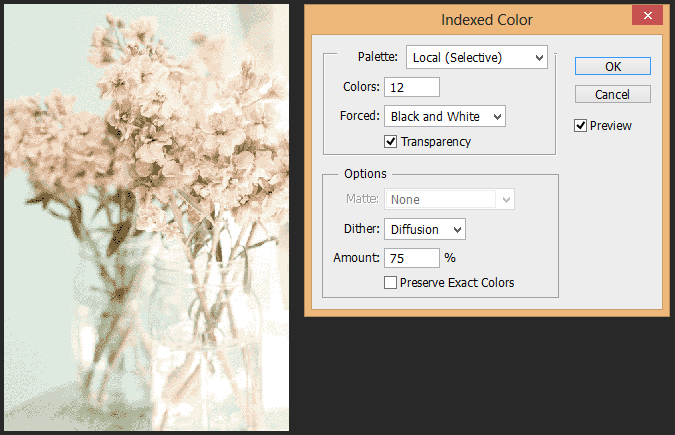
Task: Open the Dither dropdown showing Diffusion
Action: (424, 229)
